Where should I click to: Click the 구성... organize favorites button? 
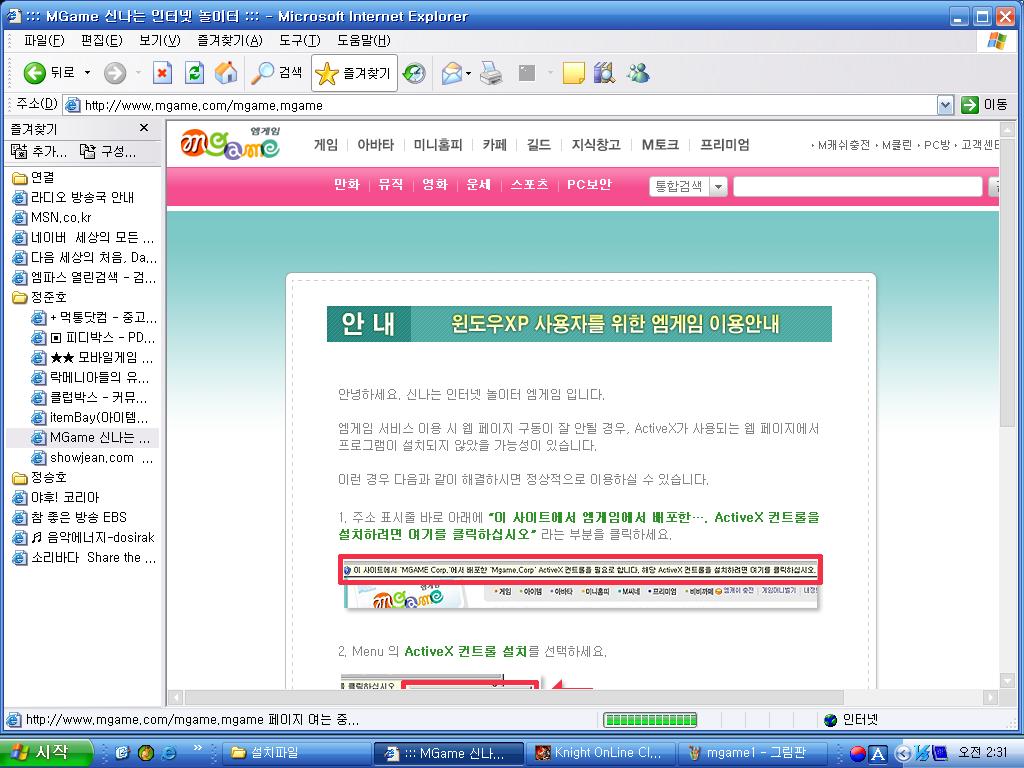tap(108, 152)
